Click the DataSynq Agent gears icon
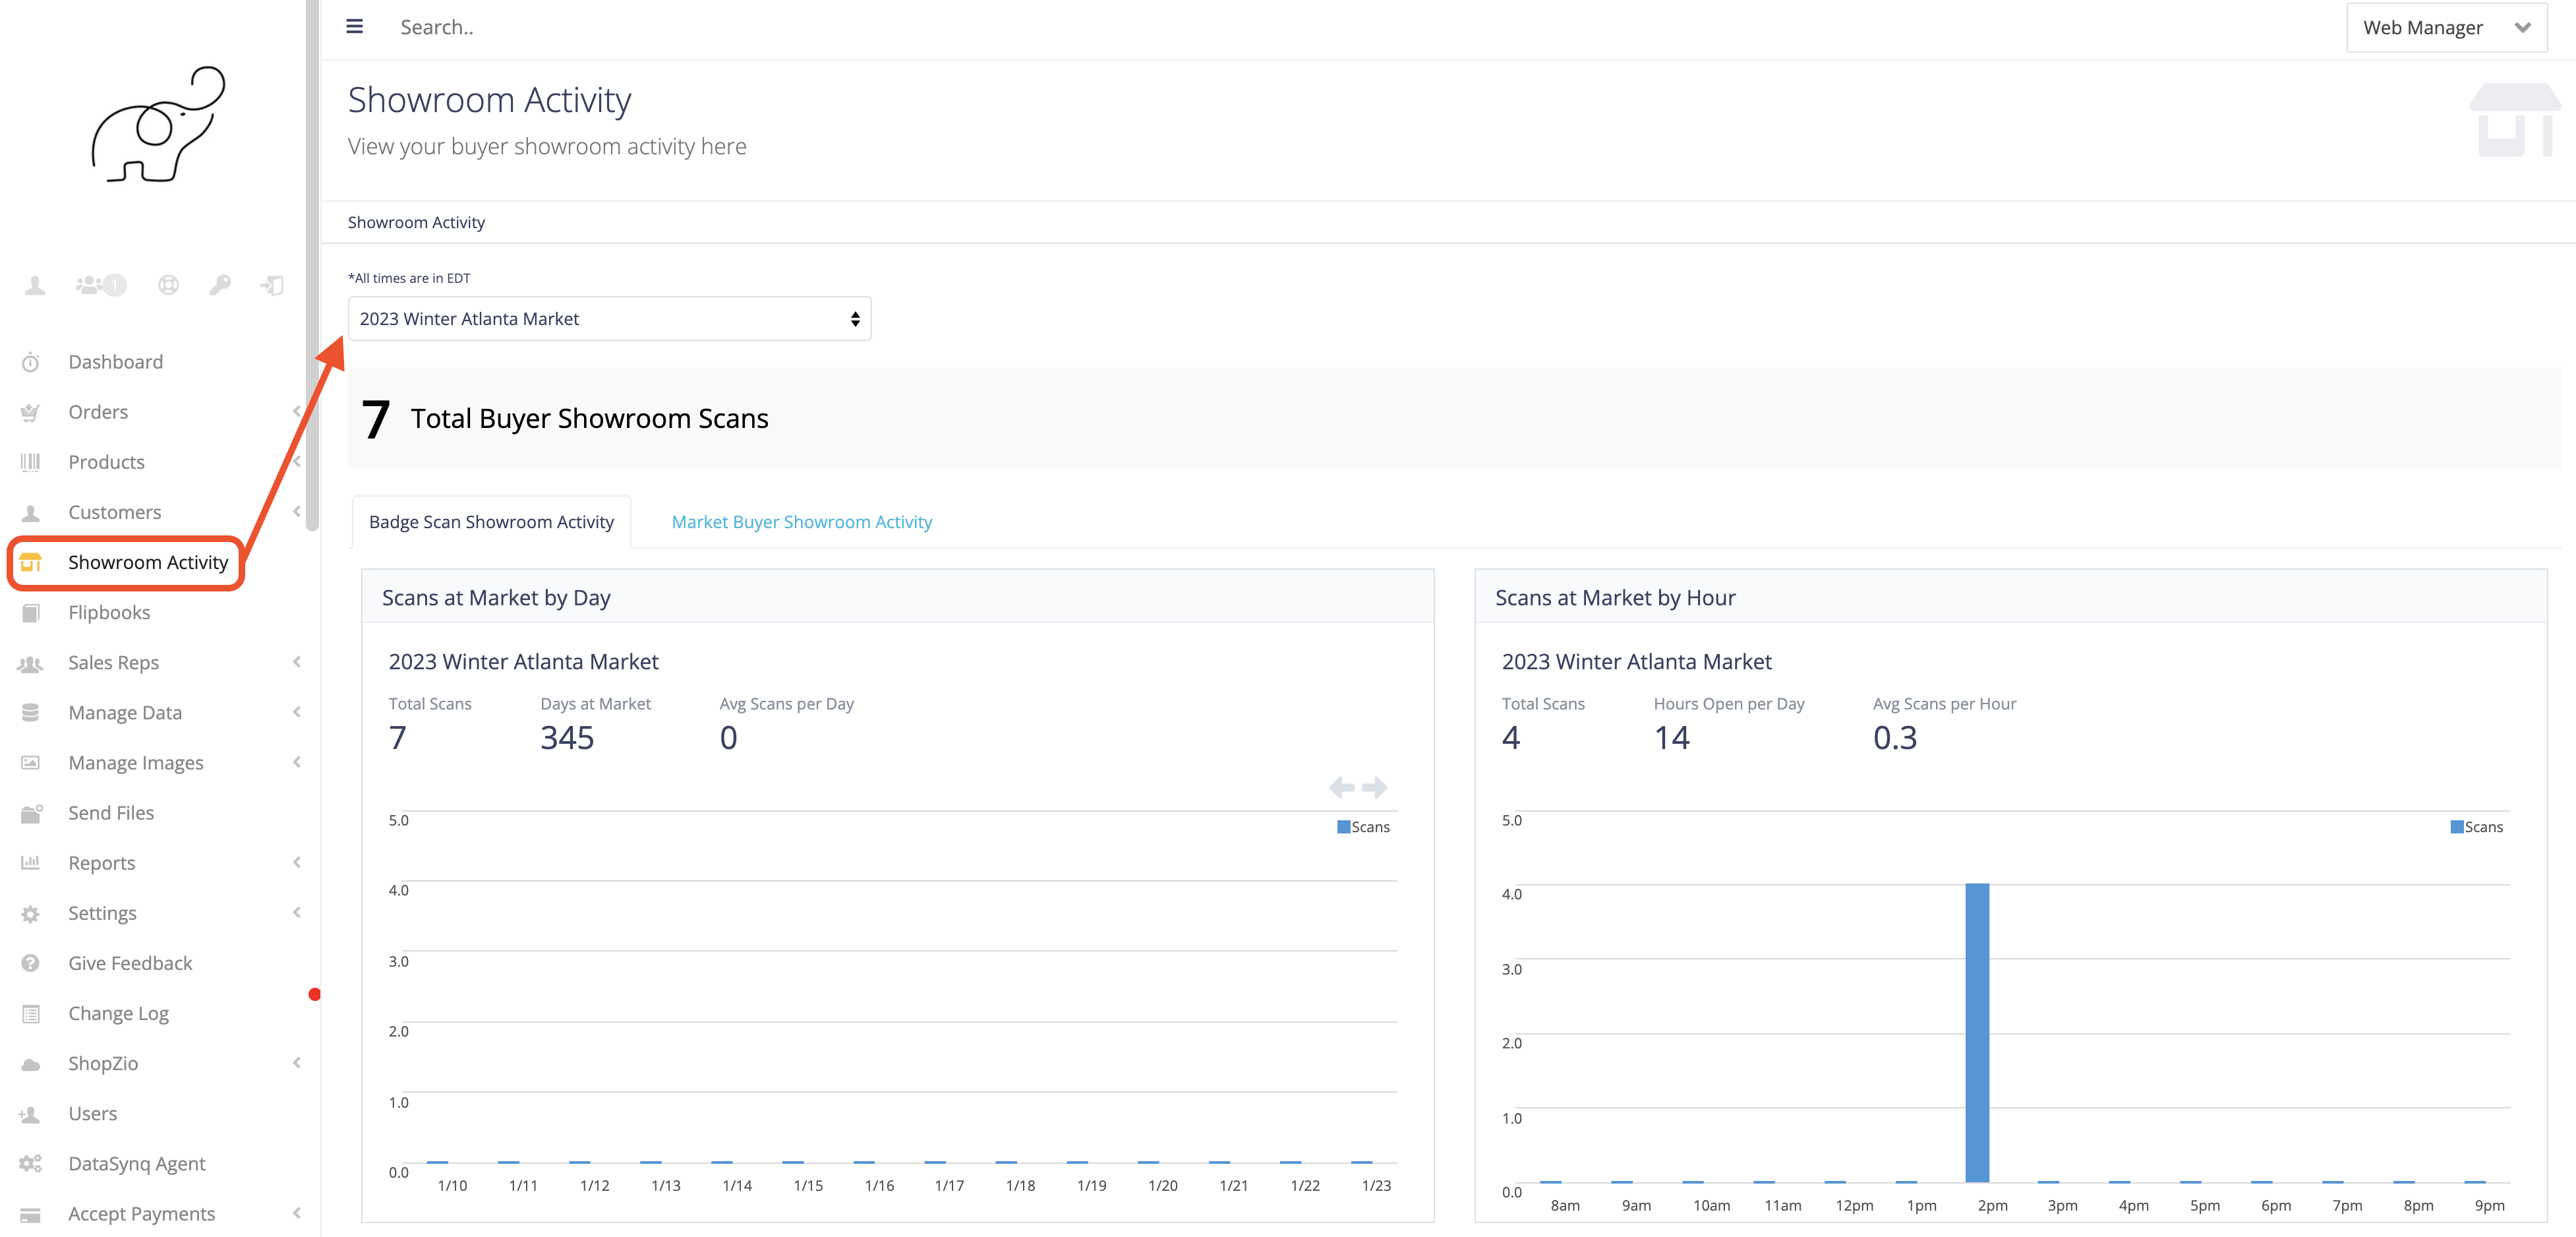The height and width of the screenshot is (1237, 2576). point(31,1164)
